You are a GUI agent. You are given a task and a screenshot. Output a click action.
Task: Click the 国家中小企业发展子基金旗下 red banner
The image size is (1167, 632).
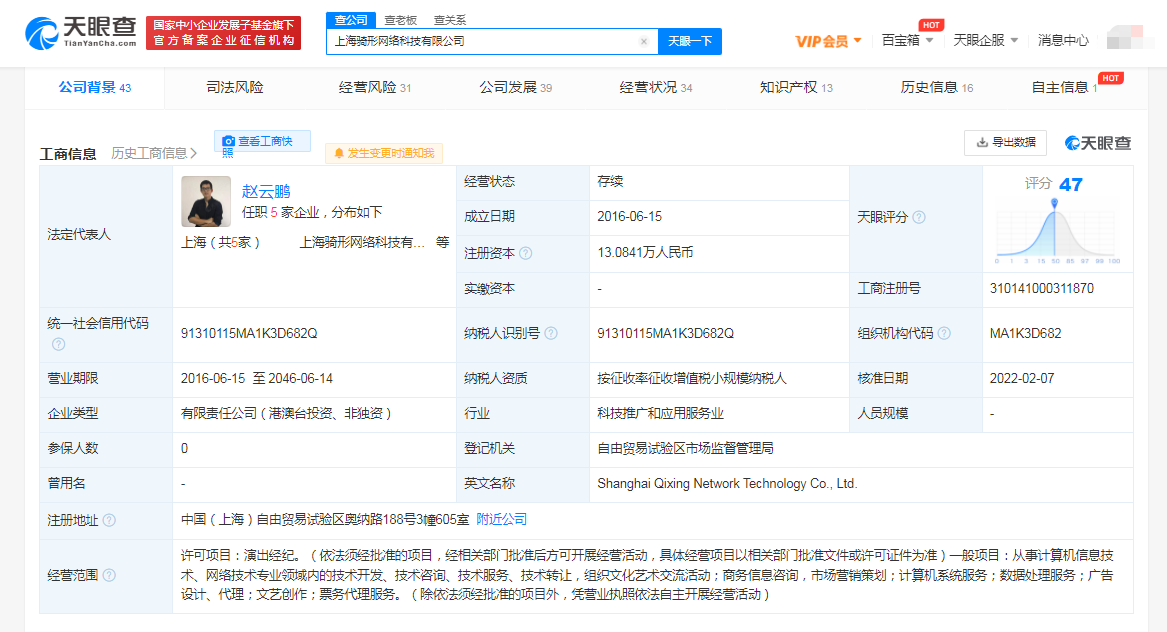coord(223,33)
